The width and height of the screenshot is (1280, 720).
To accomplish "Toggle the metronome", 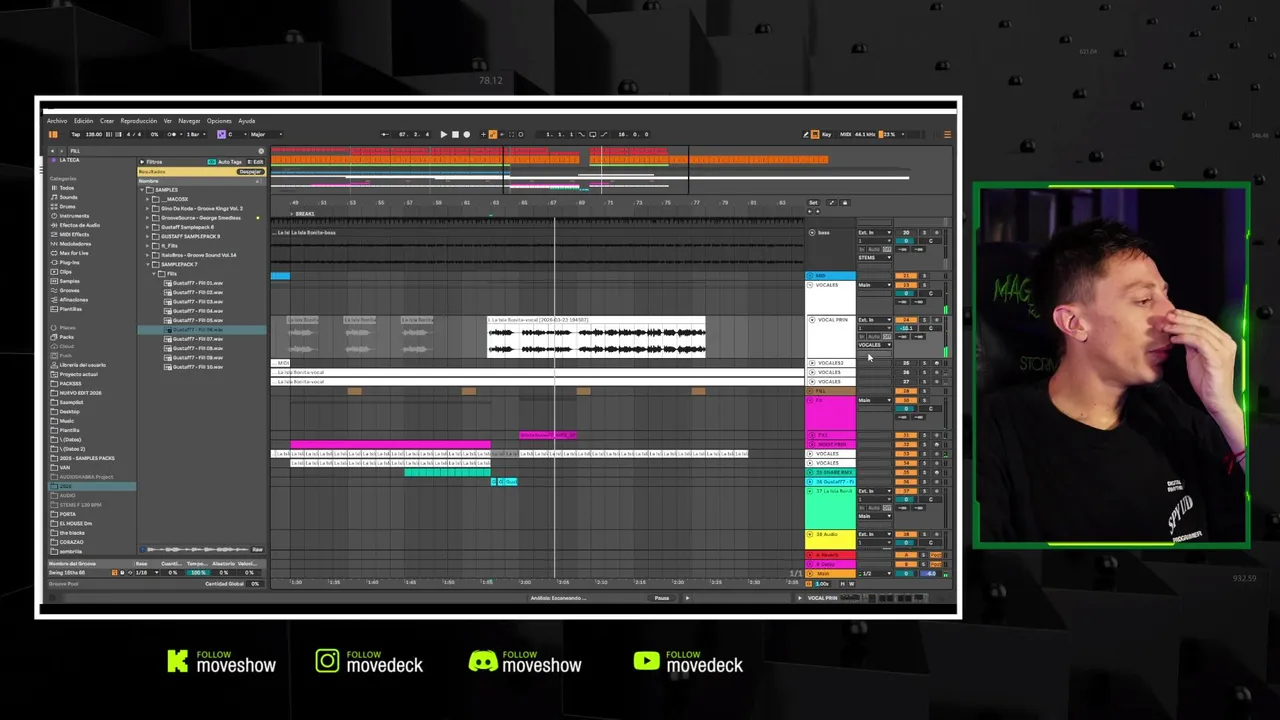I will pos(172,134).
